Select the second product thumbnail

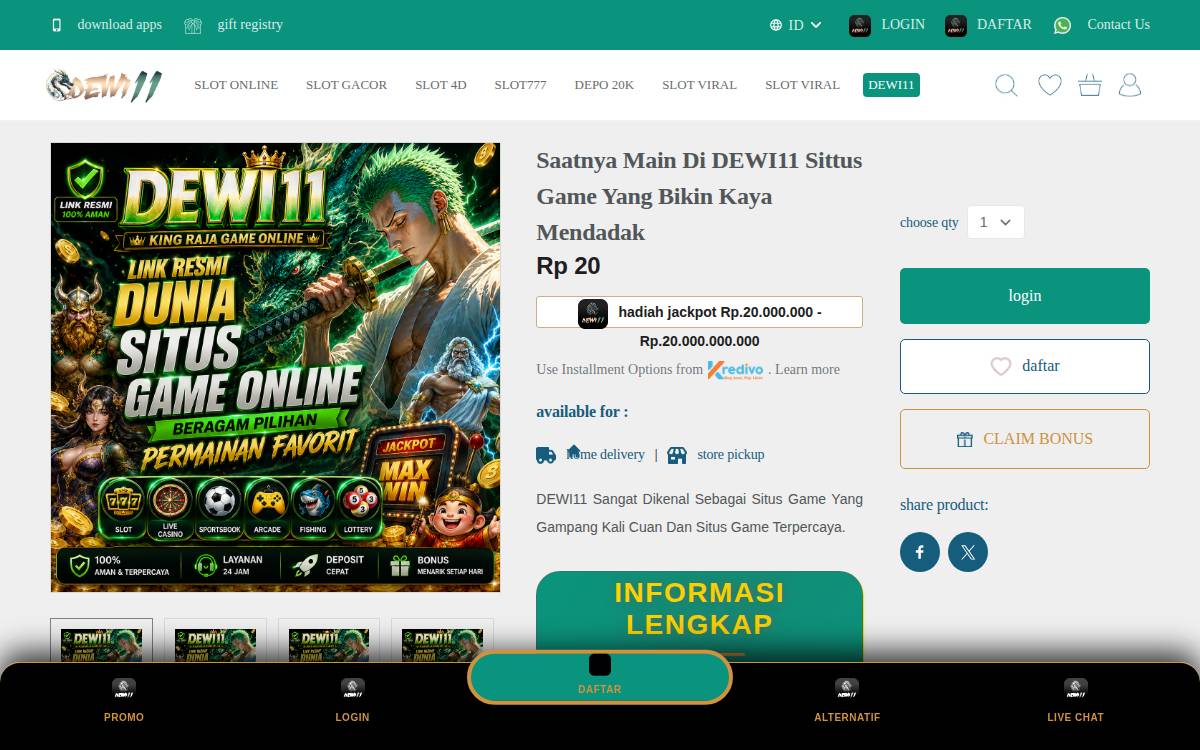(x=215, y=640)
